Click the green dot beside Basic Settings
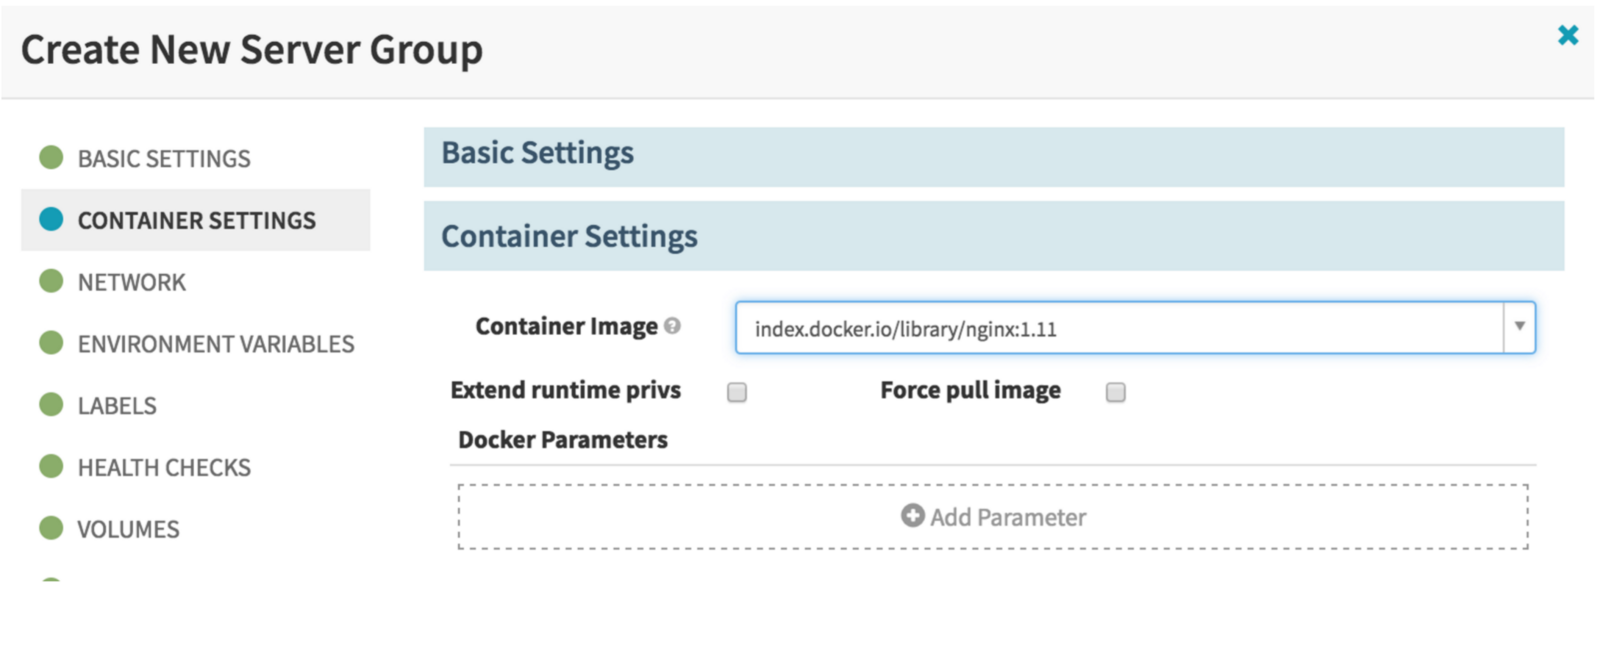The height and width of the screenshot is (651, 1600). pyautogui.click(x=51, y=157)
